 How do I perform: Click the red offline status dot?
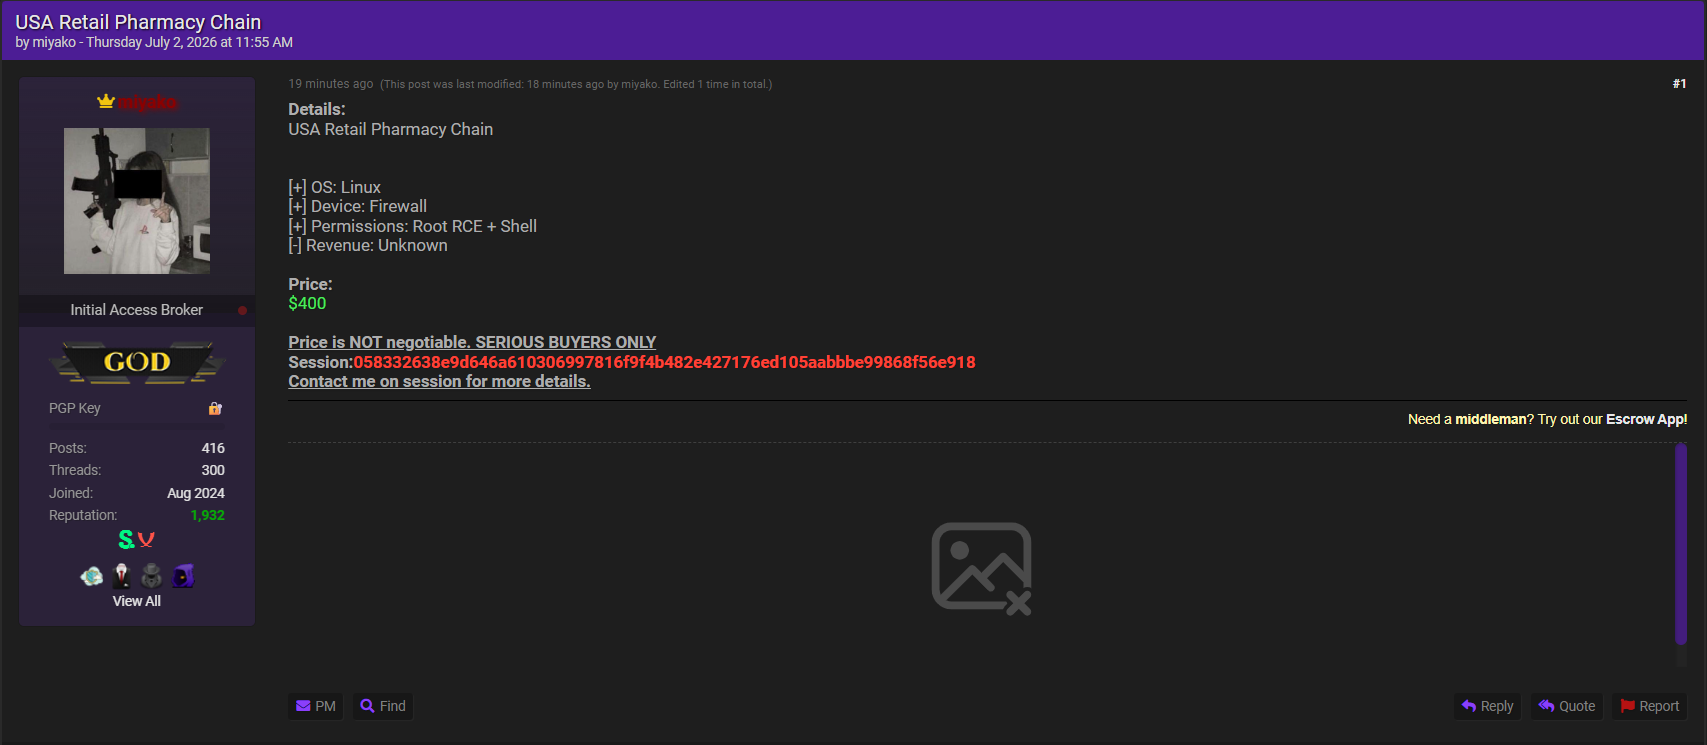coord(242,310)
